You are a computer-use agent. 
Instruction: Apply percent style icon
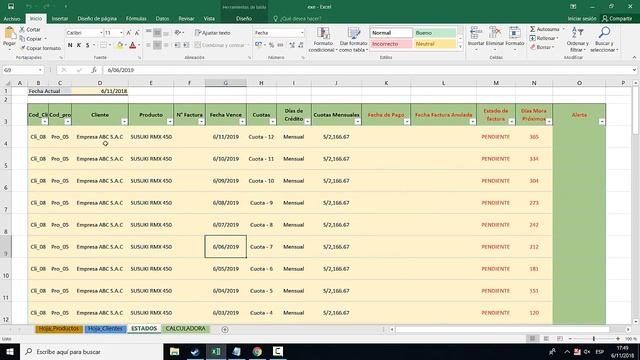(271, 45)
